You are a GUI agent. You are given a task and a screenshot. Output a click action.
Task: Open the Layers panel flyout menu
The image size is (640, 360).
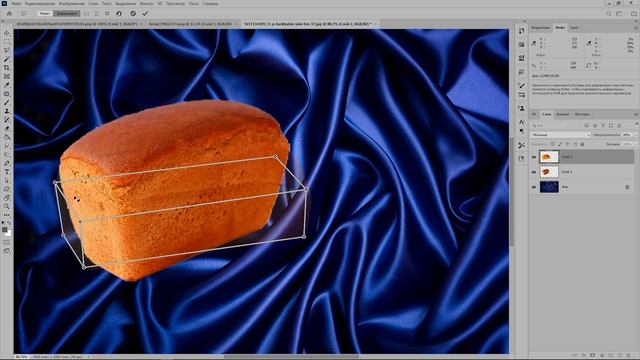tap(636, 114)
